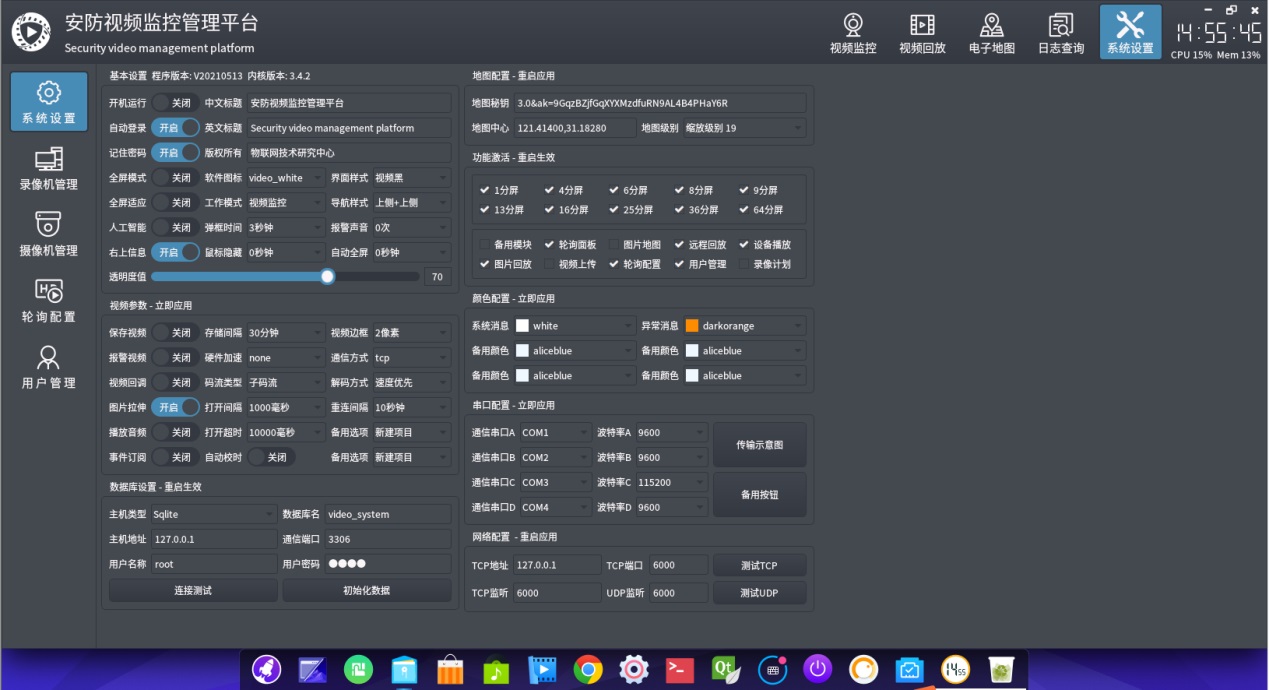Viewport: 1269px width, 690px height.
Task: Open the 视频回放 video playback icon
Action: pos(921,32)
